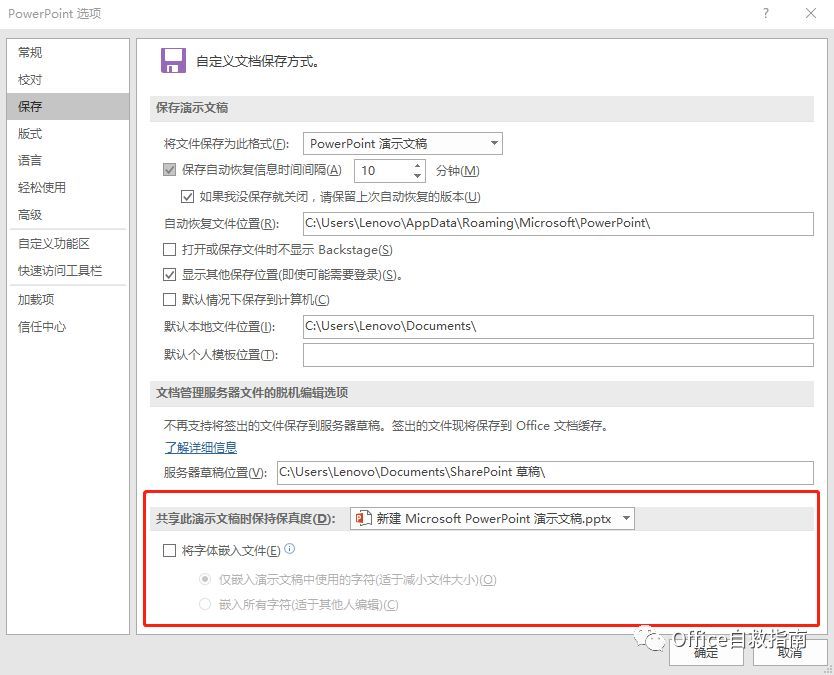Open the 将文件保存为此格式 dropdown
The width and height of the screenshot is (834, 675).
(x=403, y=144)
